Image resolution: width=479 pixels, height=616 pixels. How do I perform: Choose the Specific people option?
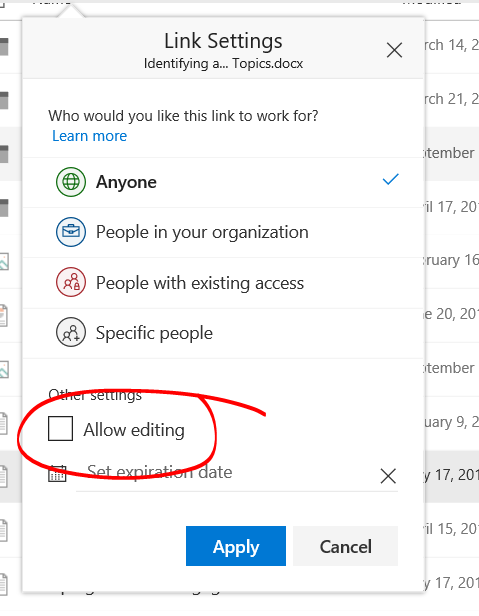(223, 333)
